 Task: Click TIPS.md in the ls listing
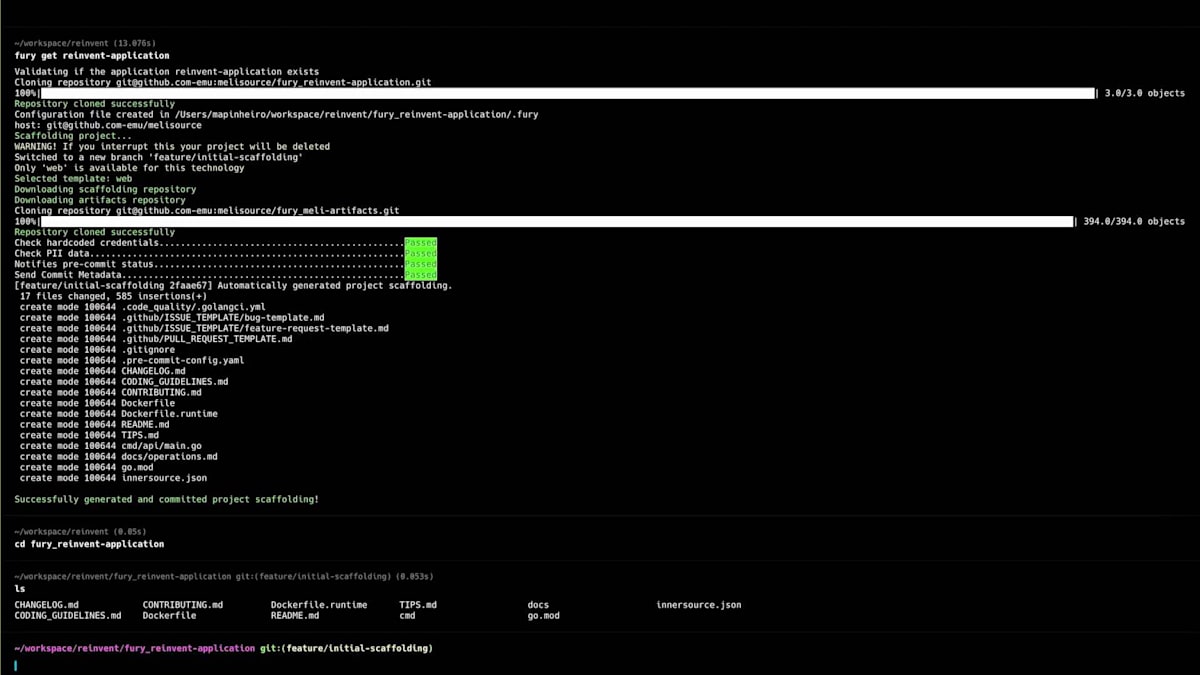click(x=418, y=605)
